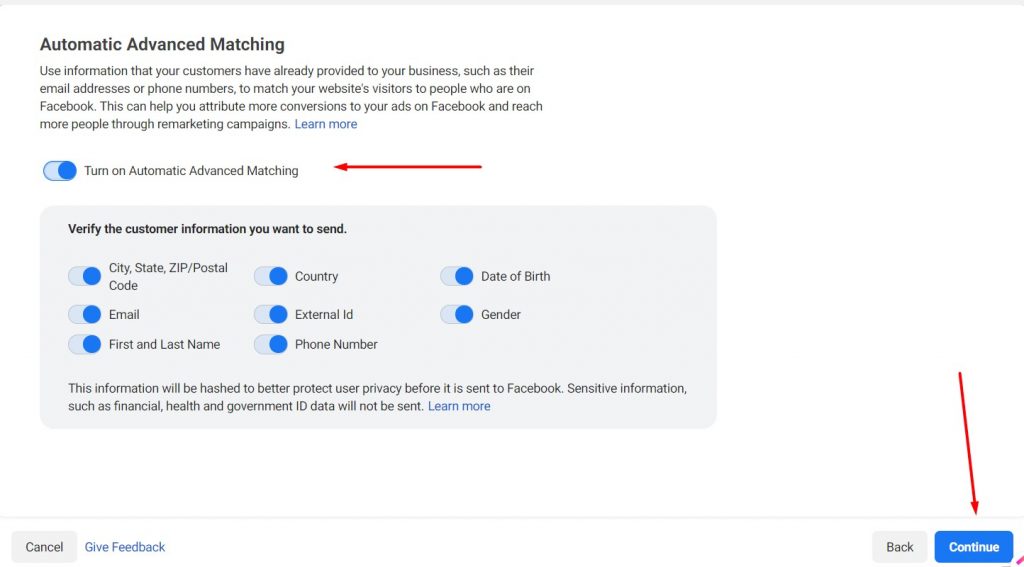Click the 'Turn on Automatic Advanced Matching' label text
The image size is (1024, 567).
[191, 171]
